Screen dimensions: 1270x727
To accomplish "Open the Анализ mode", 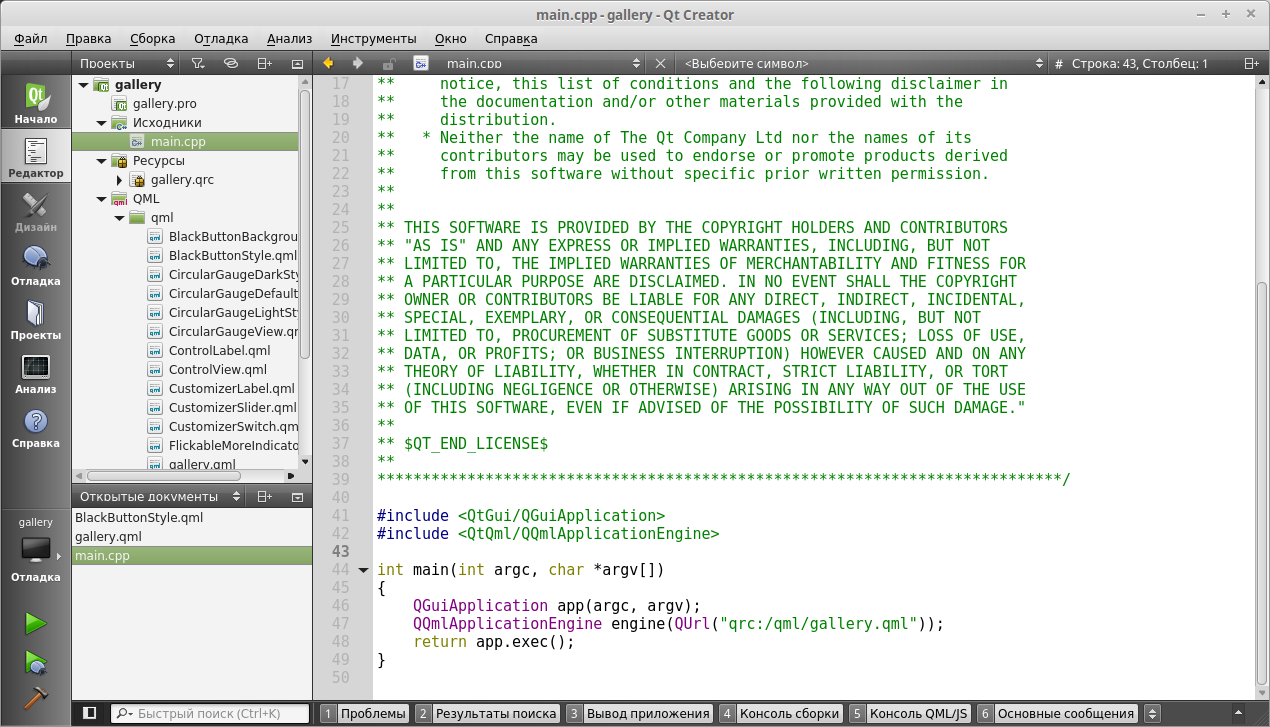I will pyautogui.click(x=35, y=374).
